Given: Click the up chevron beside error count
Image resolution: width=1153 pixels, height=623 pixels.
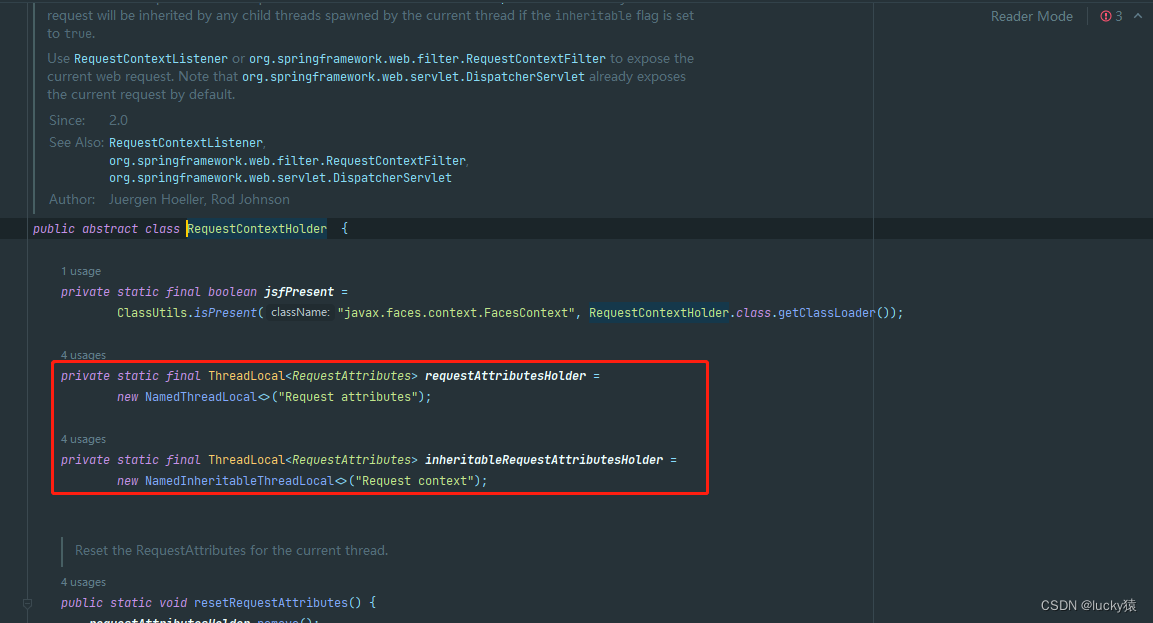Looking at the screenshot, I should [1138, 15].
